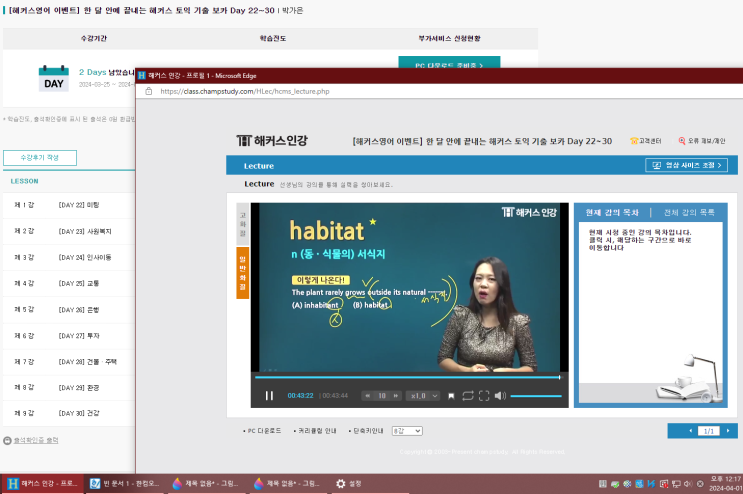743x494 pixels.
Task: Click PC 다운로드 link below player
Action: tap(263, 431)
